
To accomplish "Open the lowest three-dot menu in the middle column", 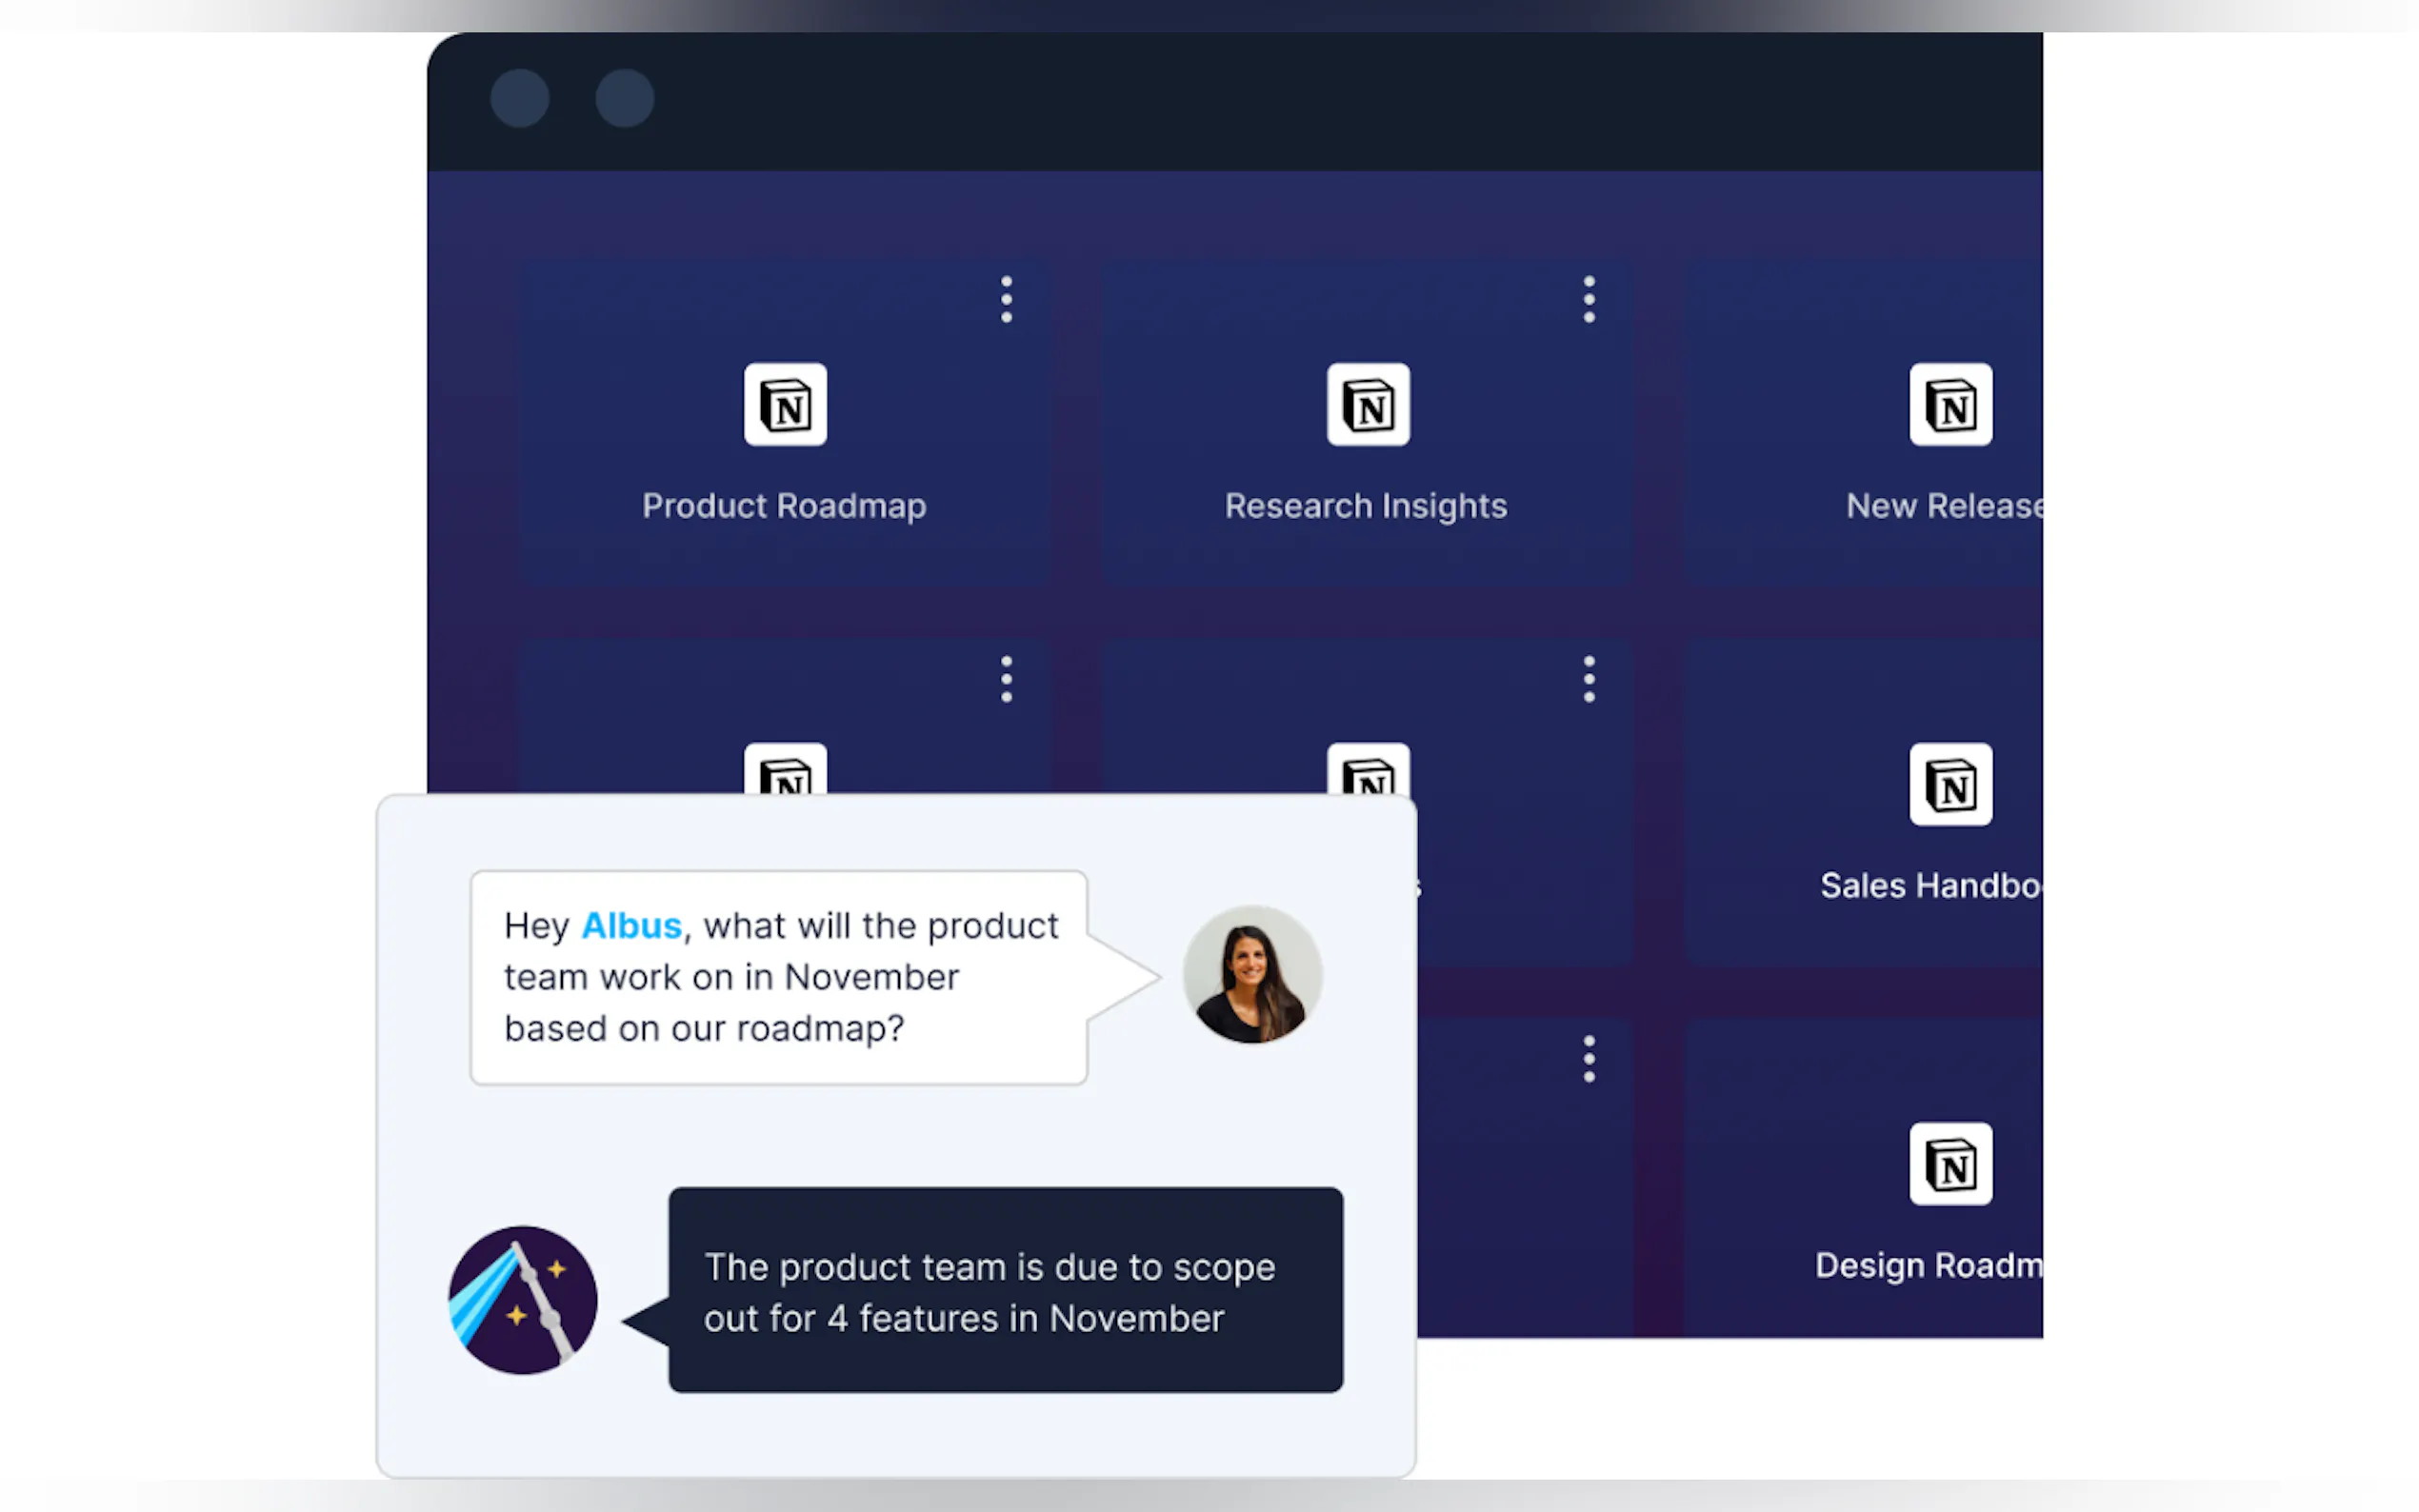I will click(x=1588, y=1059).
